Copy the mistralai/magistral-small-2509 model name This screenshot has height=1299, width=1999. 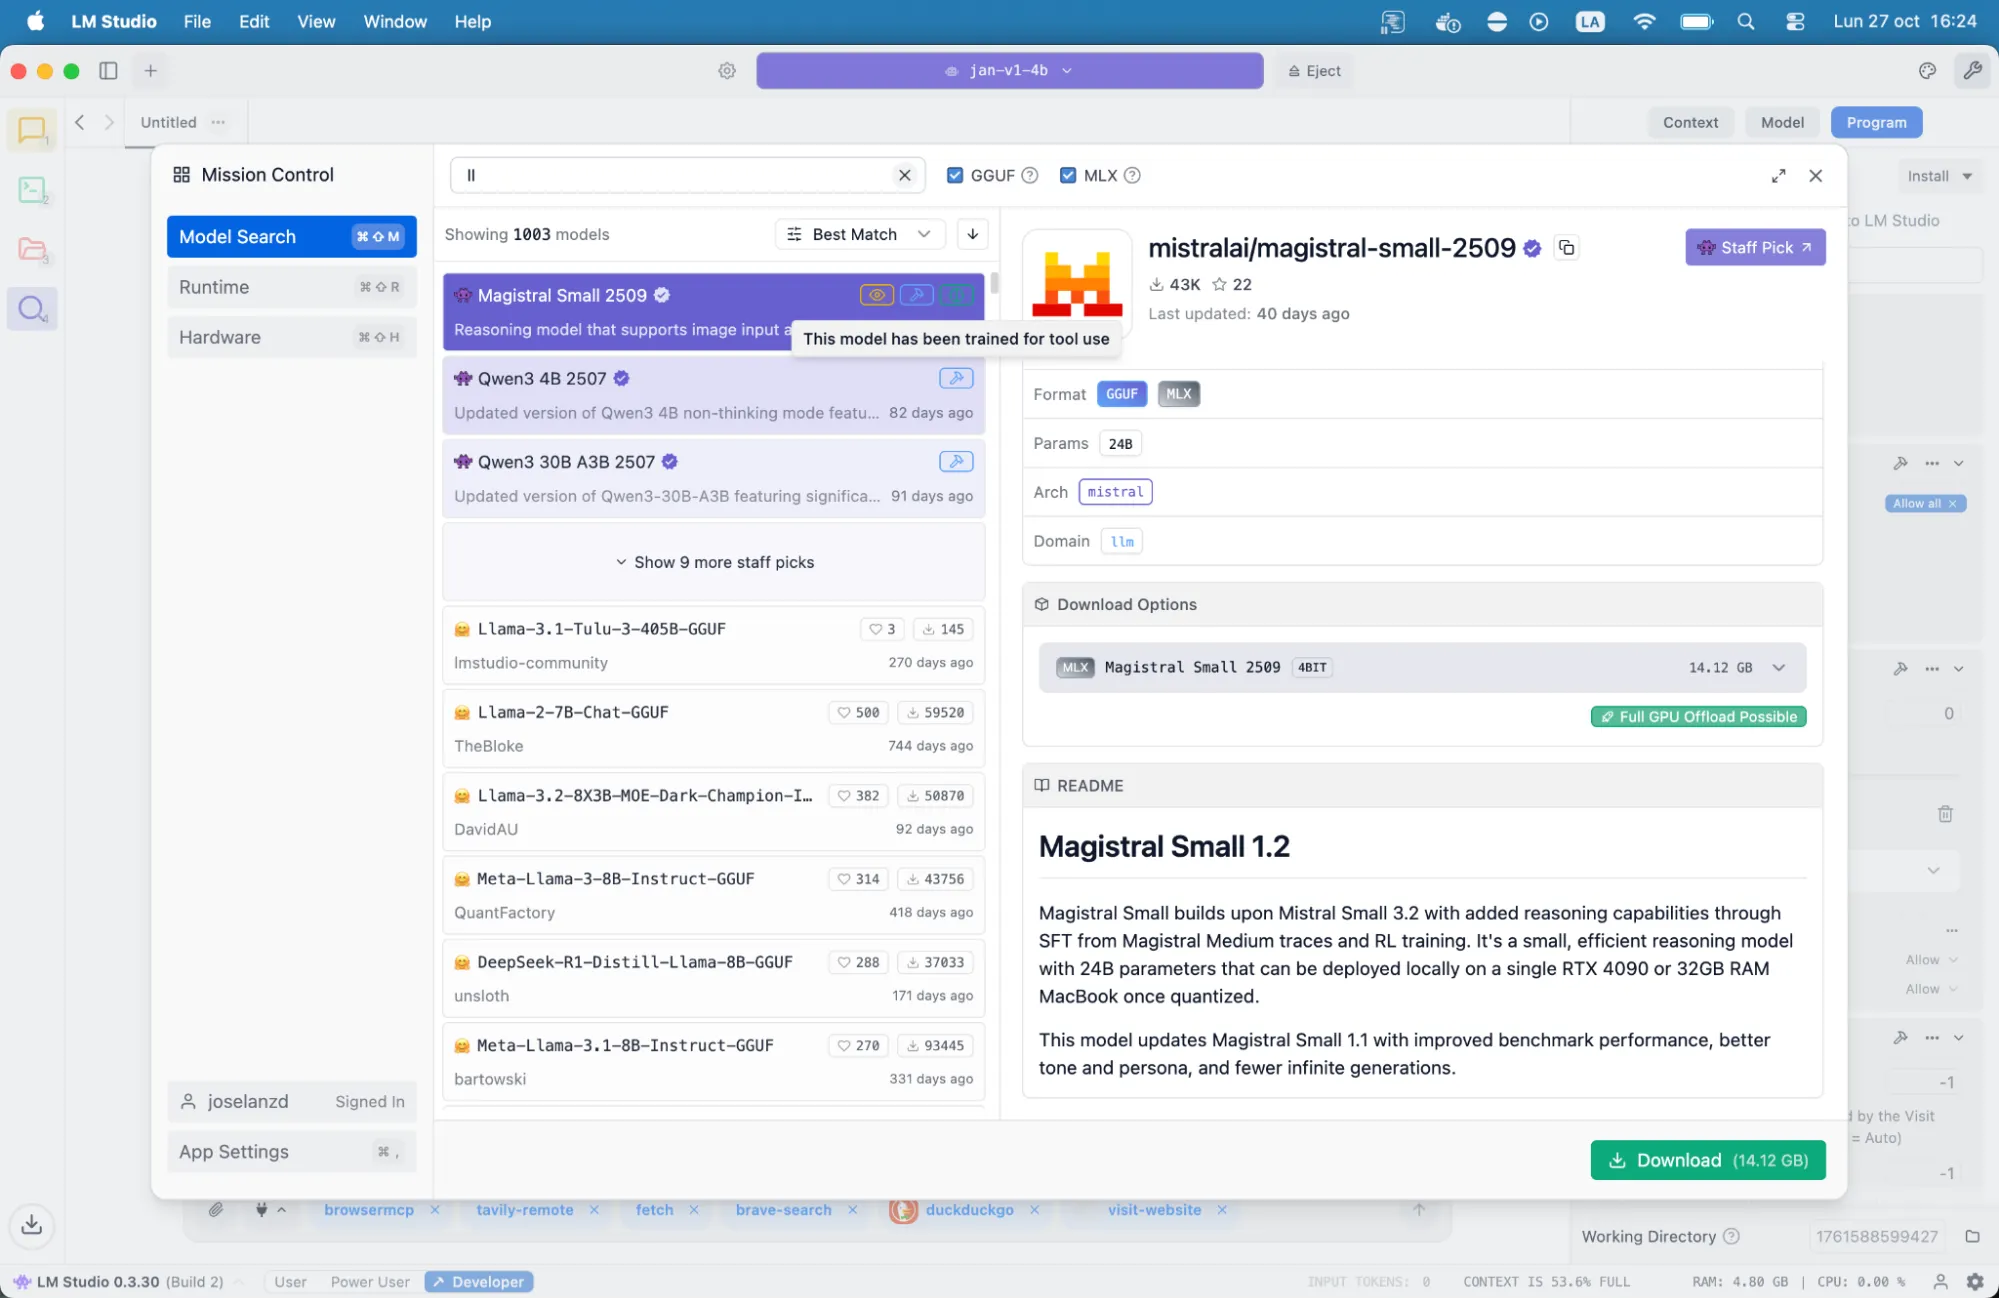[1567, 248]
